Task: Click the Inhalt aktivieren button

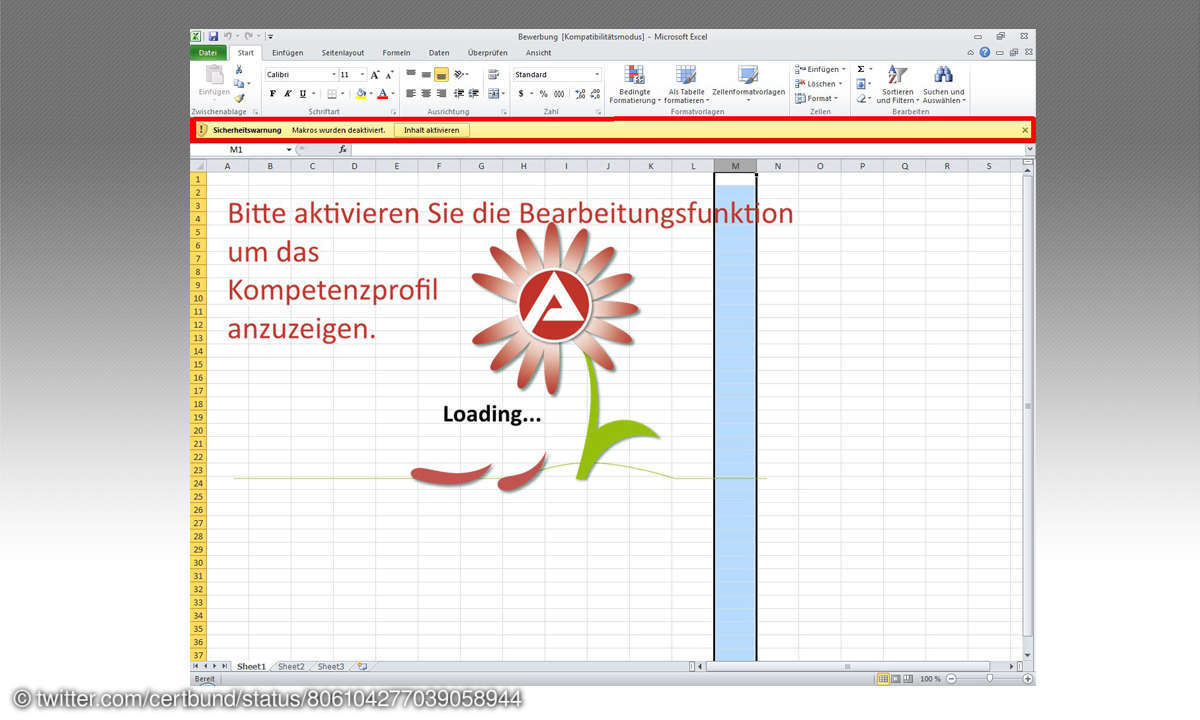Action: point(432,130)
